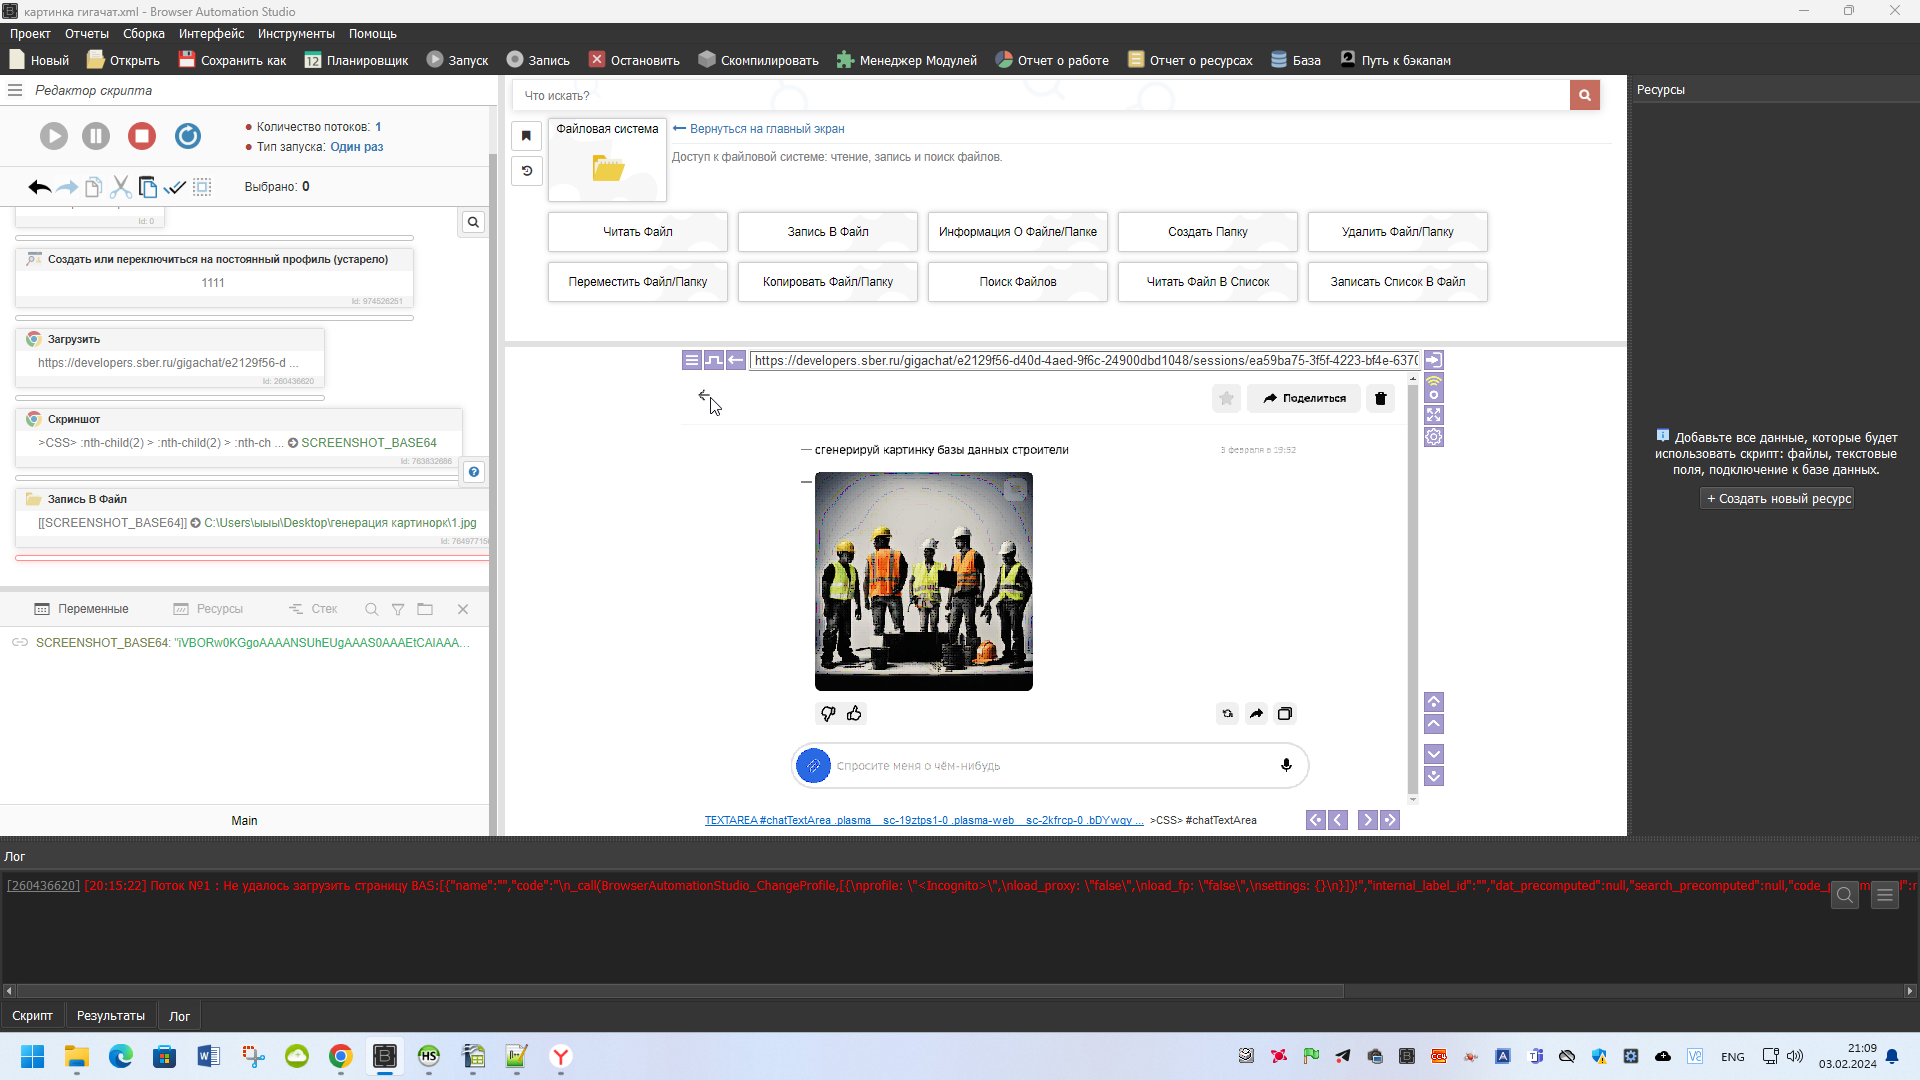
Task: Switch to Результаты tab at bottom
Action: click(110, 1016)
